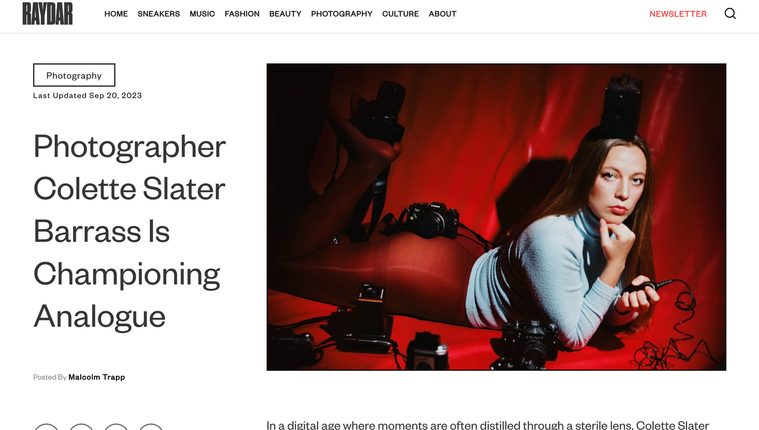Screen dimensions: 759x430
Task: Open the search magnifier icon
Action: [730, 14]
